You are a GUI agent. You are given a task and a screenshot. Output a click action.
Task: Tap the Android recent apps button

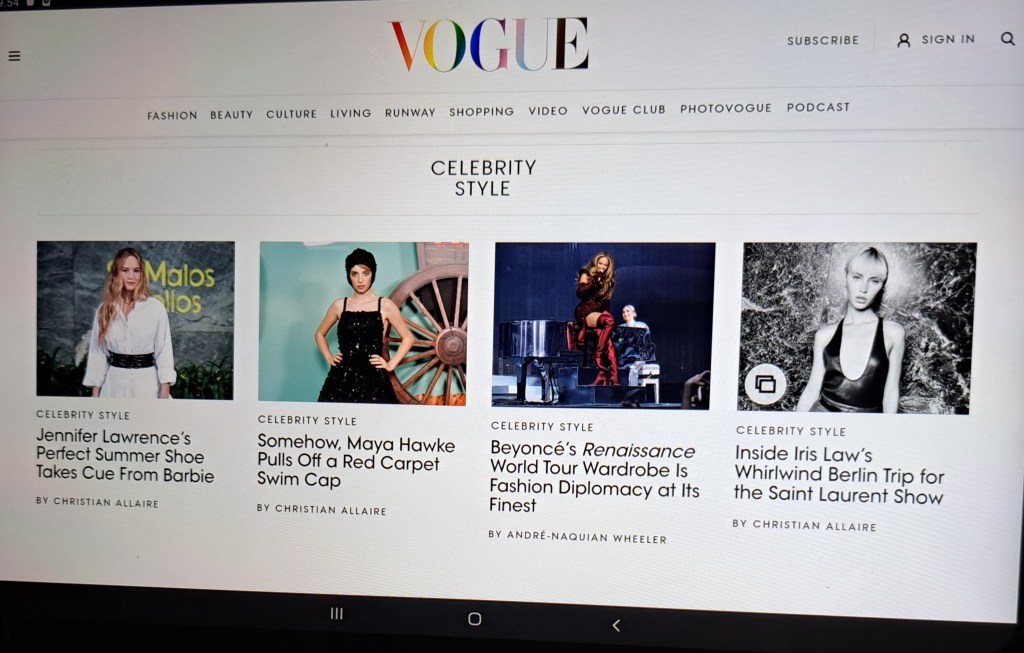pyautogui.click(x=336, y=613)
